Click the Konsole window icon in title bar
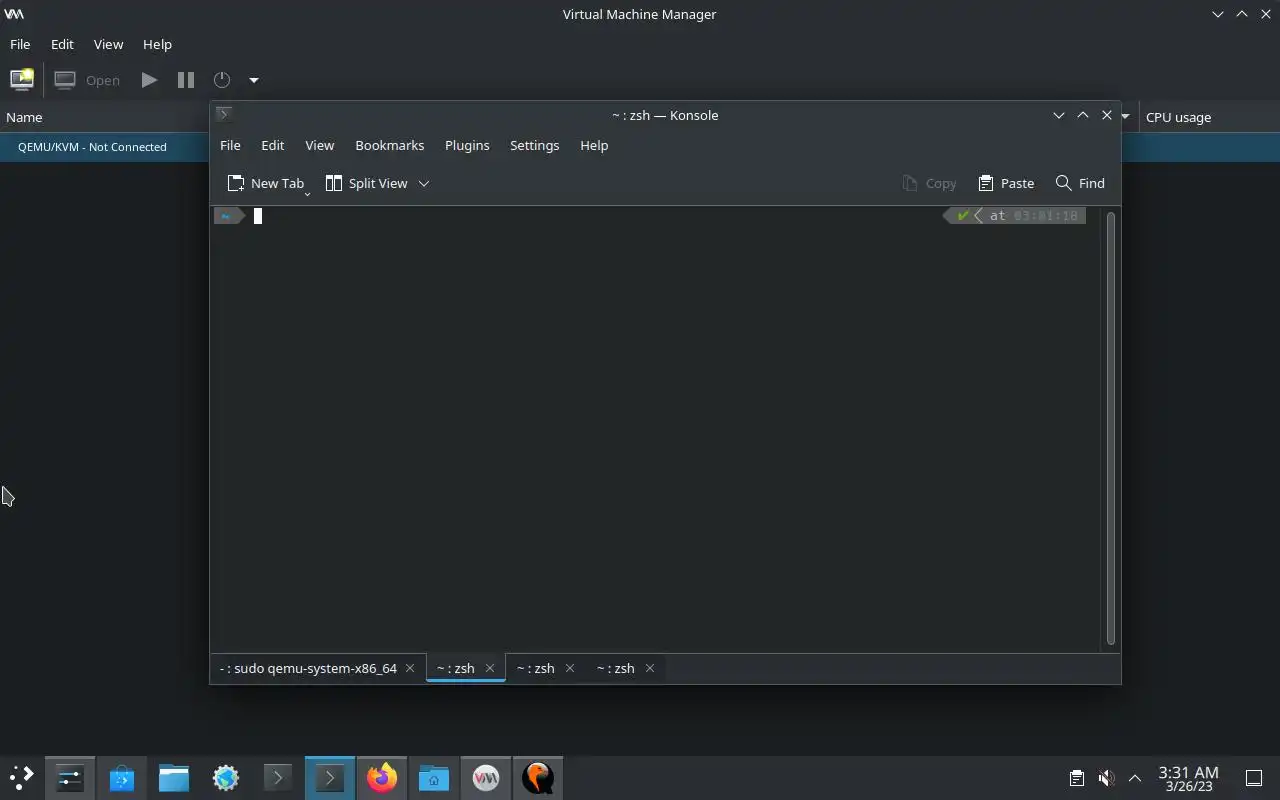Image resolution: width=1280 pixels, height=800 pixels. coord(224,114)
